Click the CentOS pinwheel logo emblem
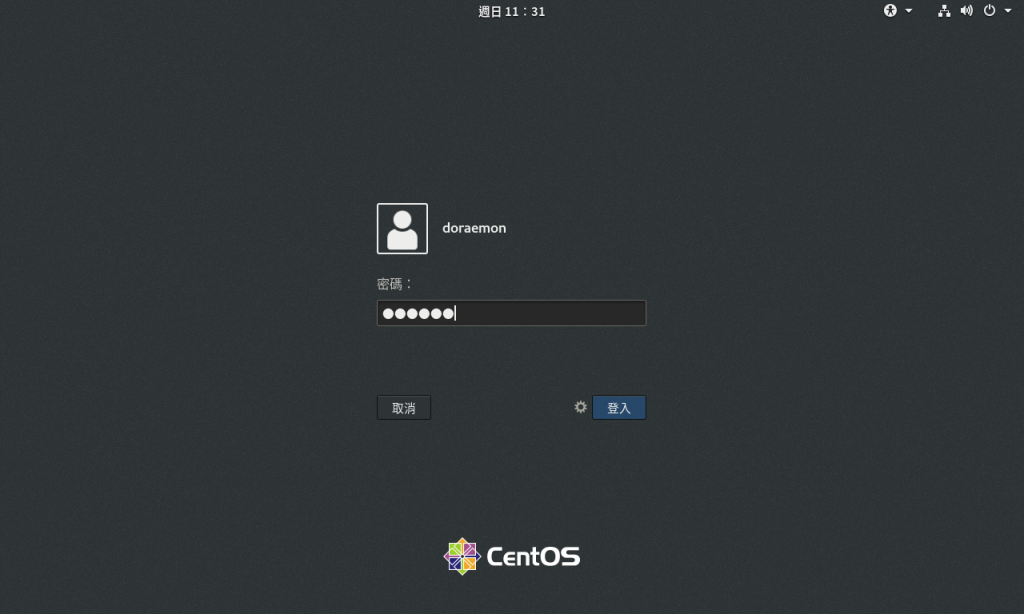Screen dimensions: 1024x614 click(x=462, y=557)
